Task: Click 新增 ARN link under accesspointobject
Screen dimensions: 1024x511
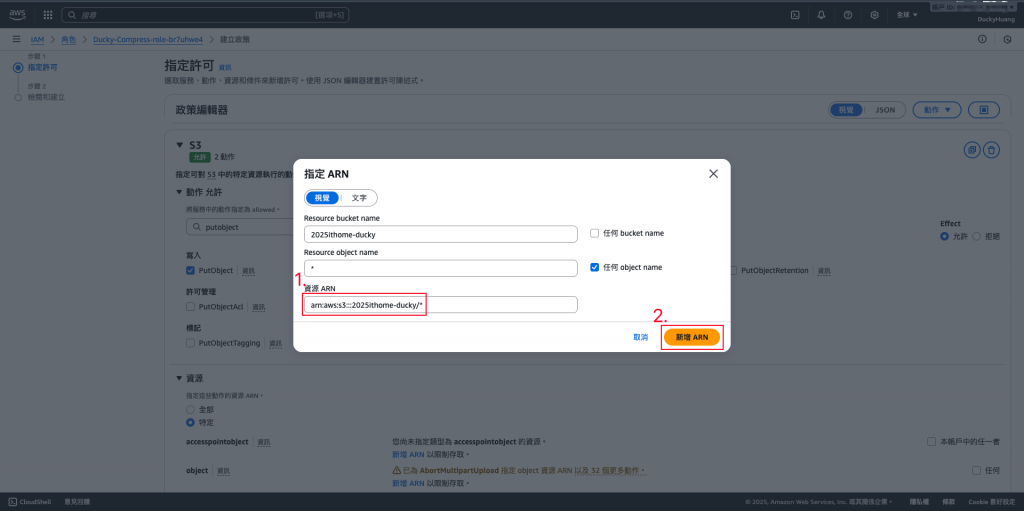Action: (408, 454)
